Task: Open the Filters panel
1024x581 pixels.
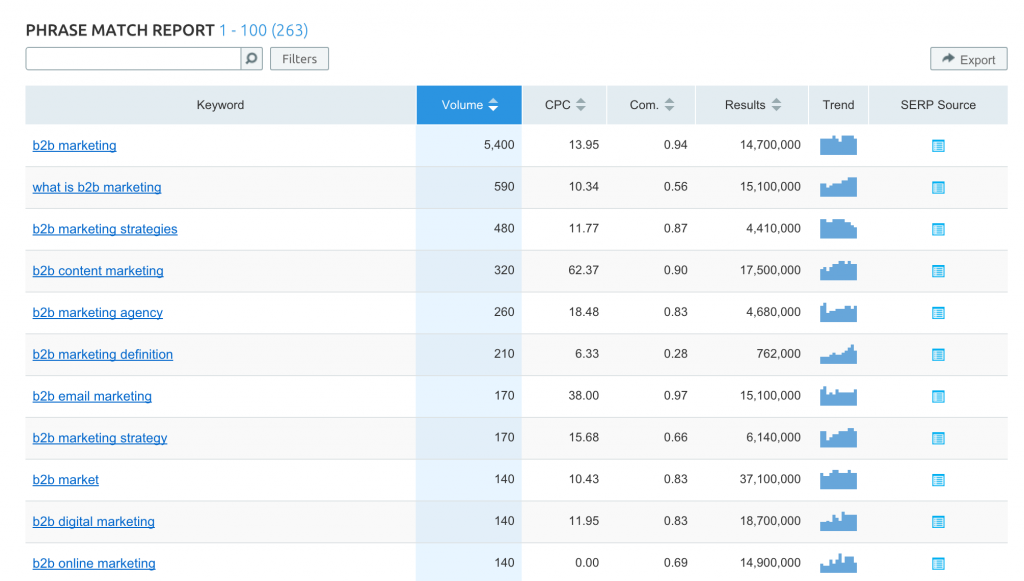Action: (299, 59)
